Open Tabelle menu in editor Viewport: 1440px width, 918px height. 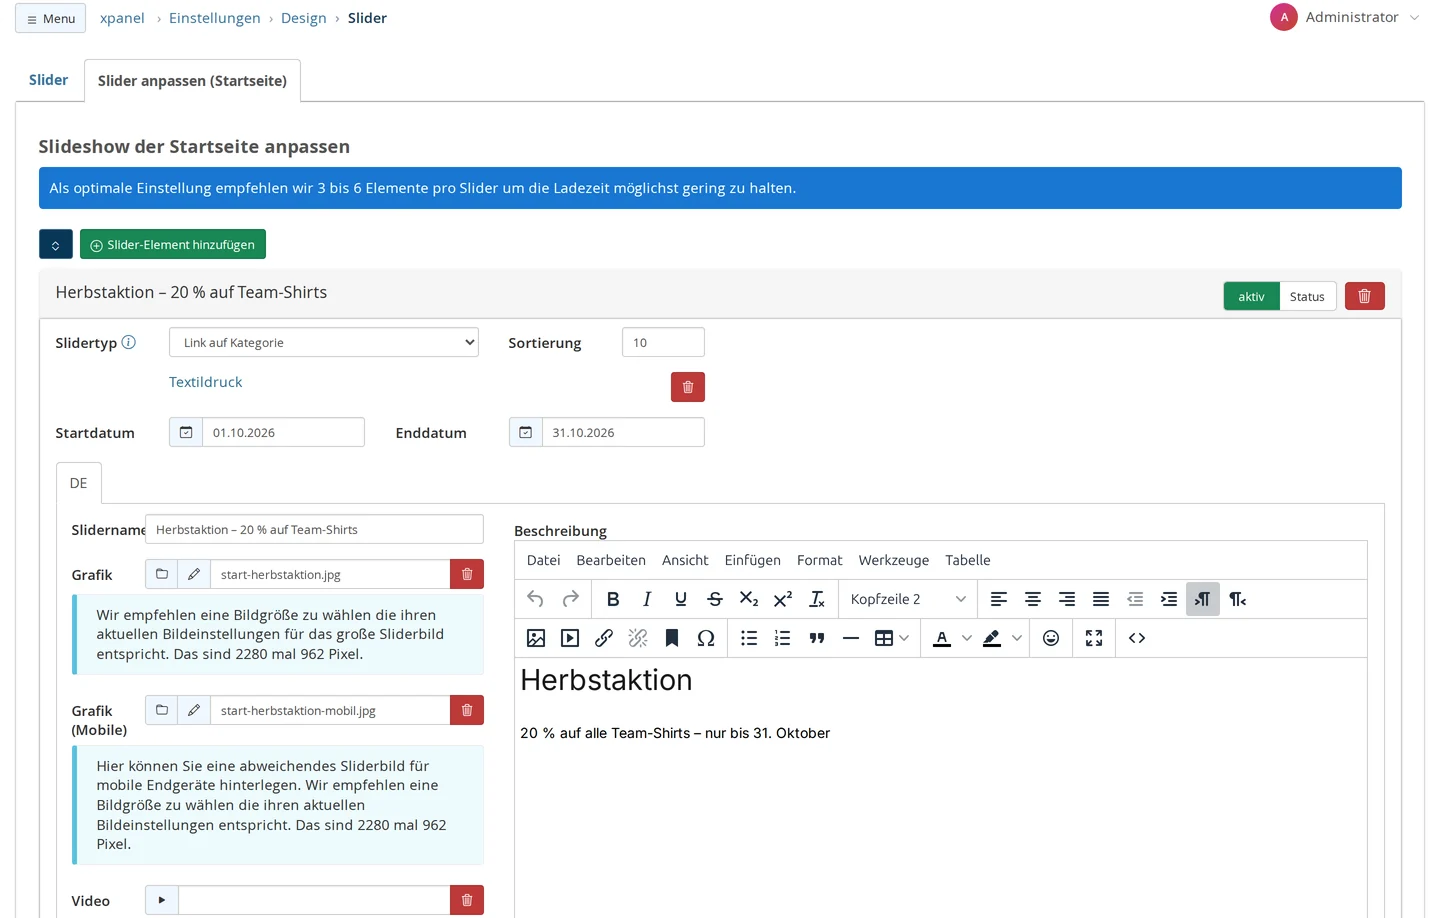[x=968, y=560]
